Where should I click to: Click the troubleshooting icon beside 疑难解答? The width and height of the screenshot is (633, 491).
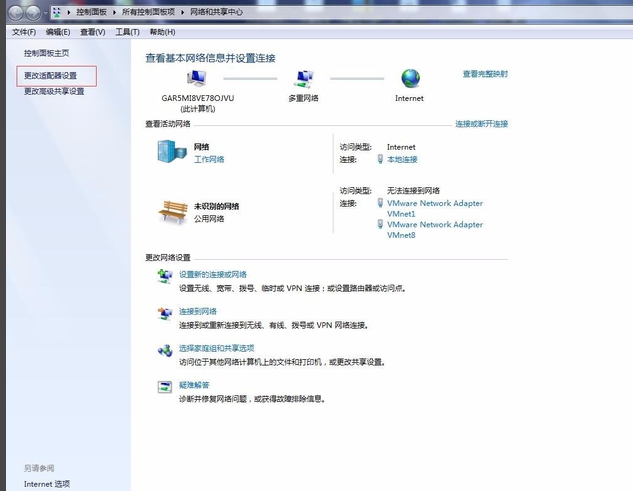pos(165,387)
